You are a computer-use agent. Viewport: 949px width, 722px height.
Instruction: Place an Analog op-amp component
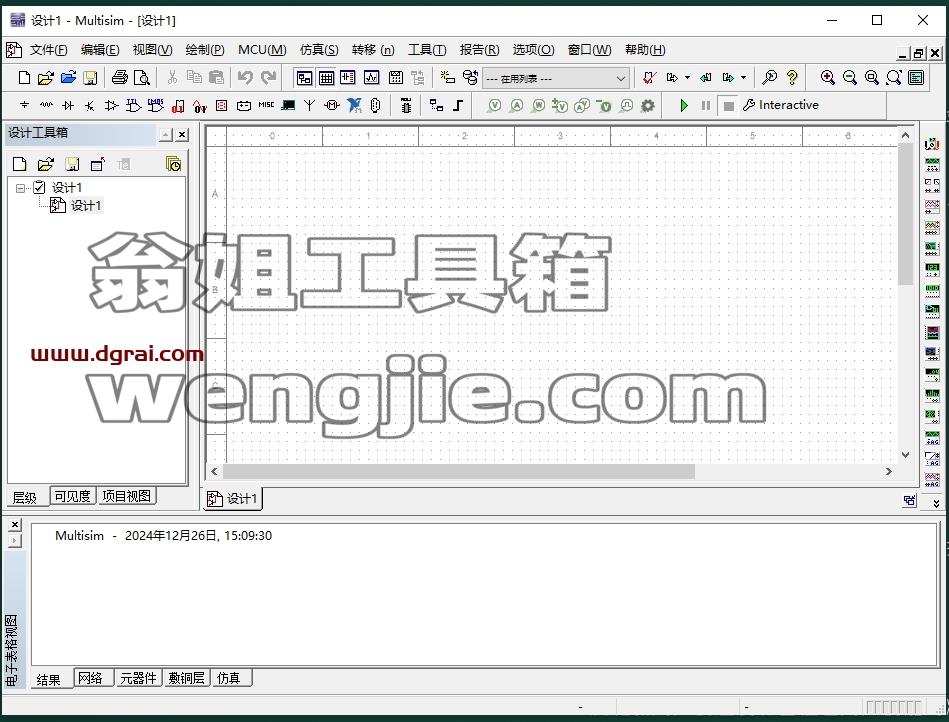(x=111, y=105)
